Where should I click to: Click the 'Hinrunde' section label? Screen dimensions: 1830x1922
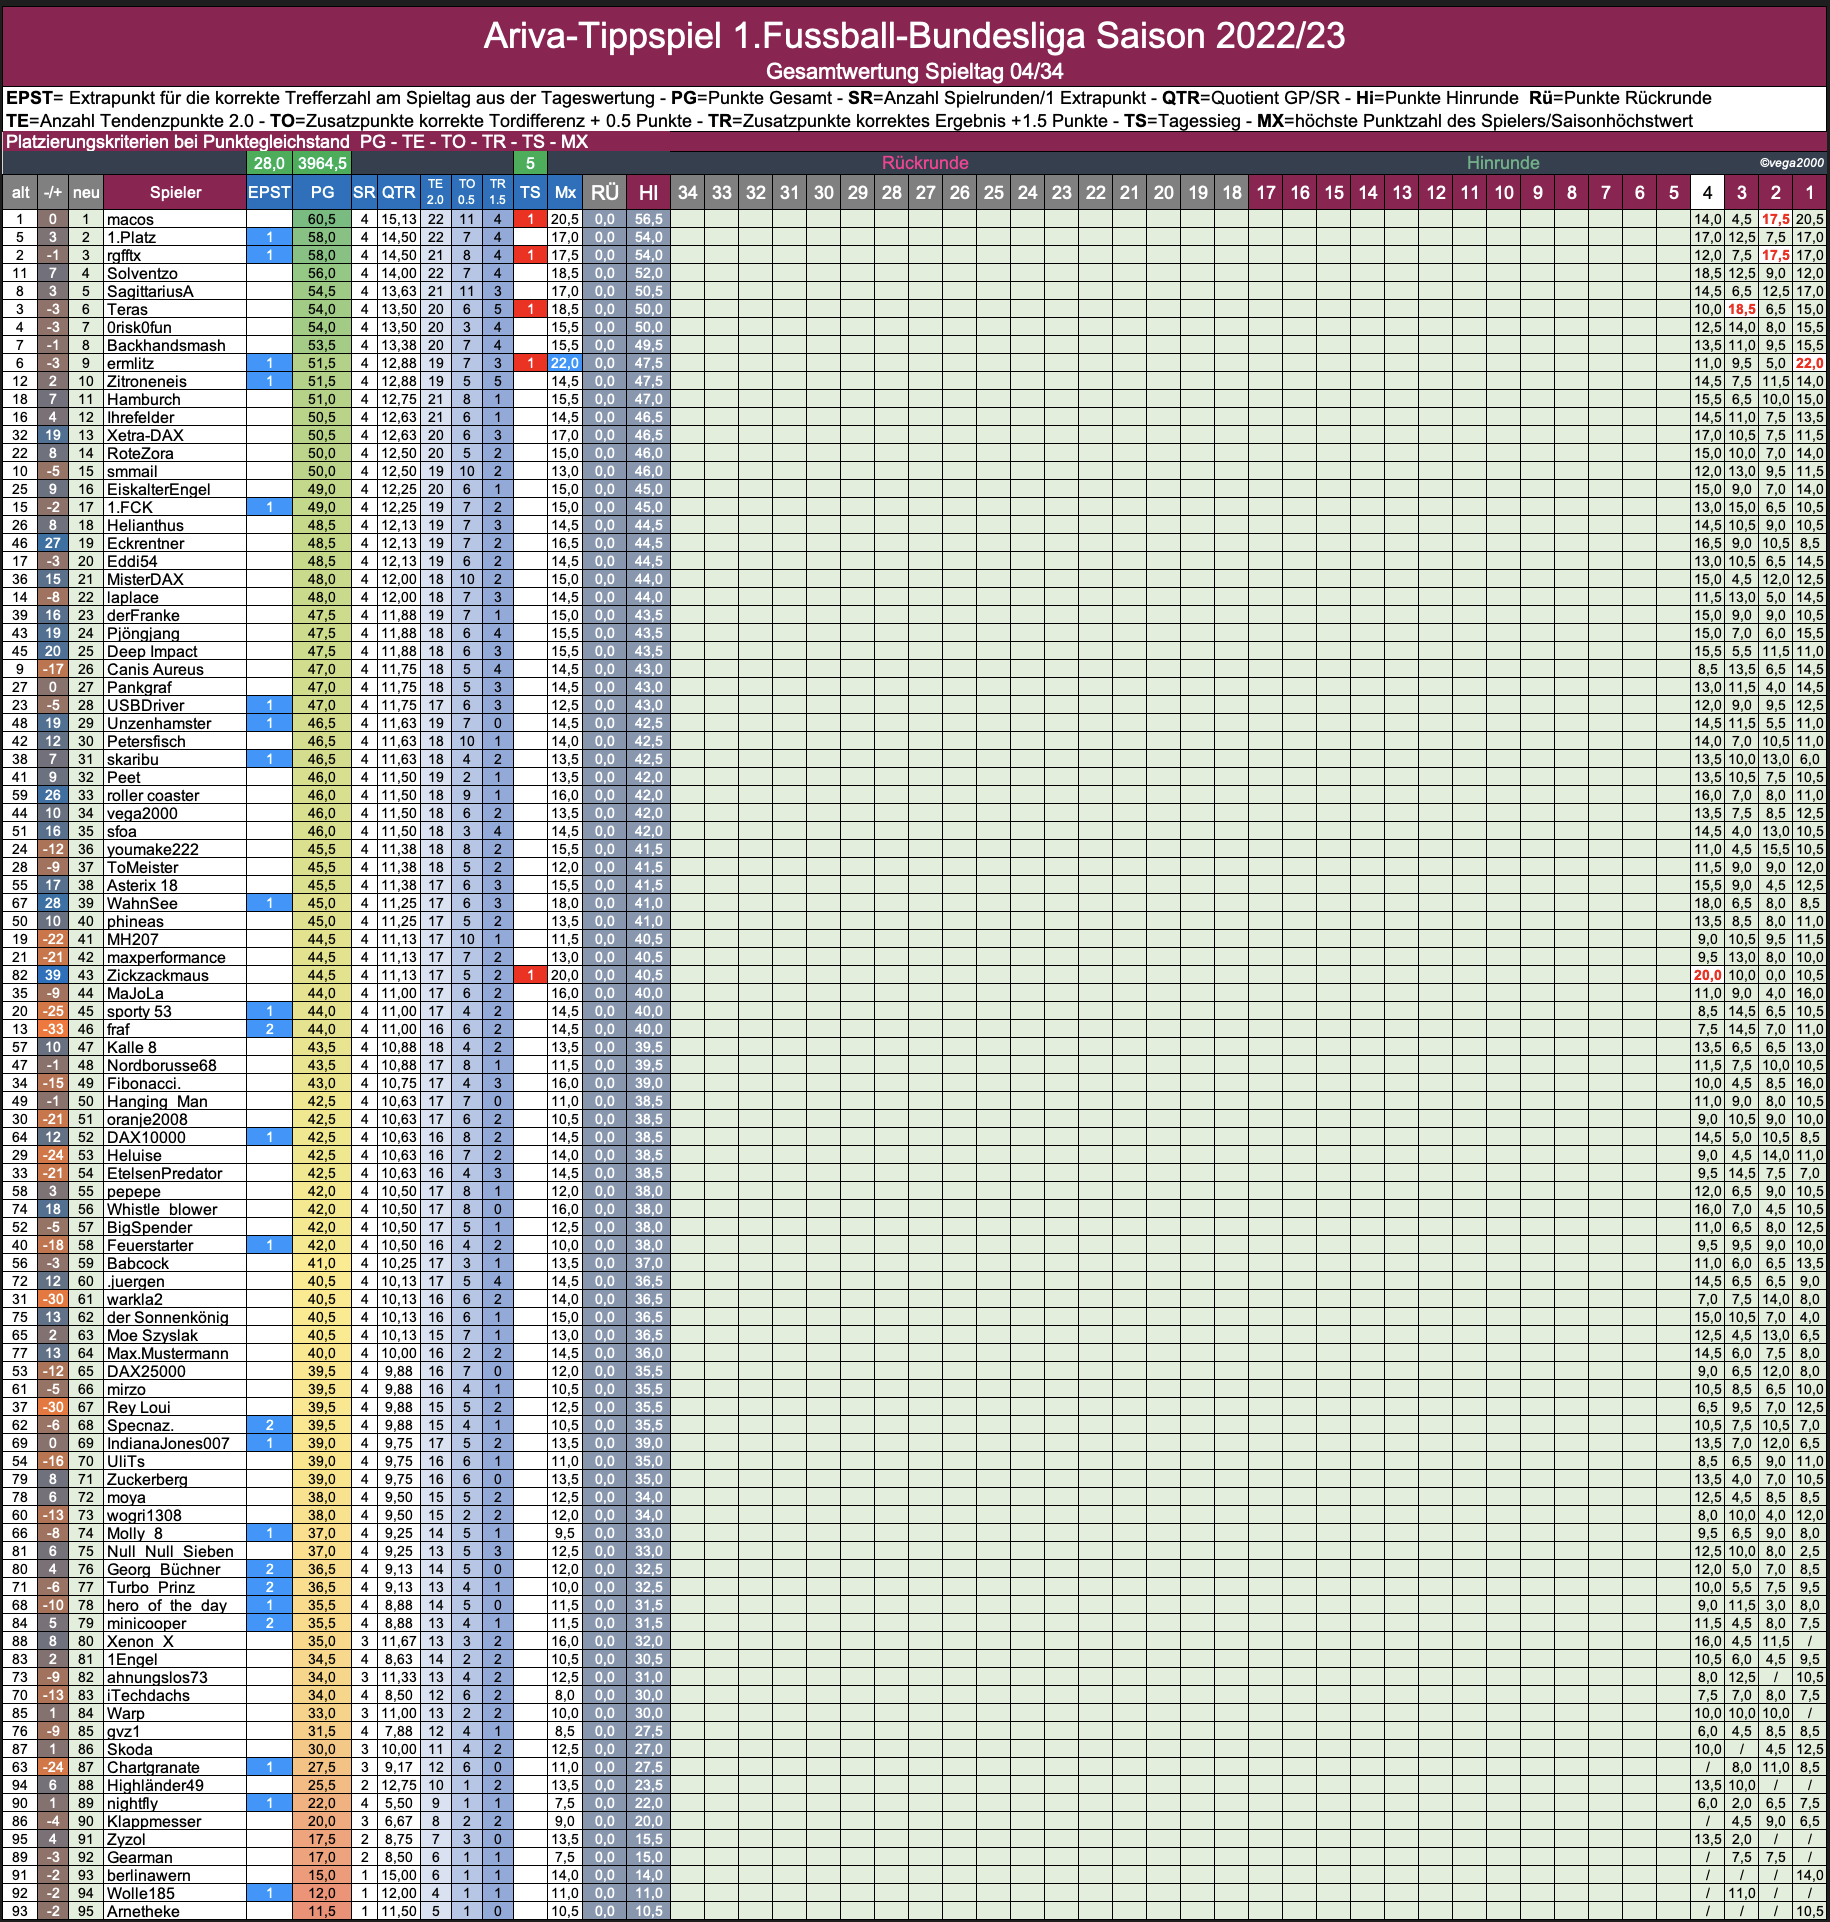(x=1502, y=163)
